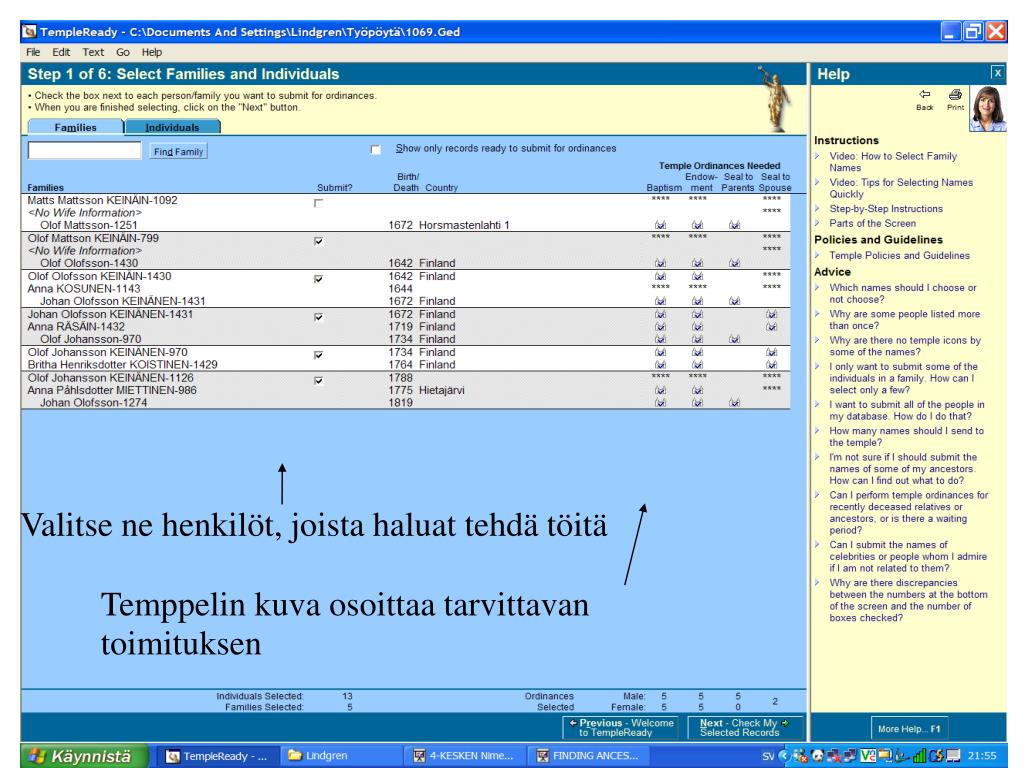The height and width of the screenshot is (768, 1024).
Task: Uncheck submit box for Olof Olofsson KEINÄIN-1430
Action: click(x=319, y=279)
